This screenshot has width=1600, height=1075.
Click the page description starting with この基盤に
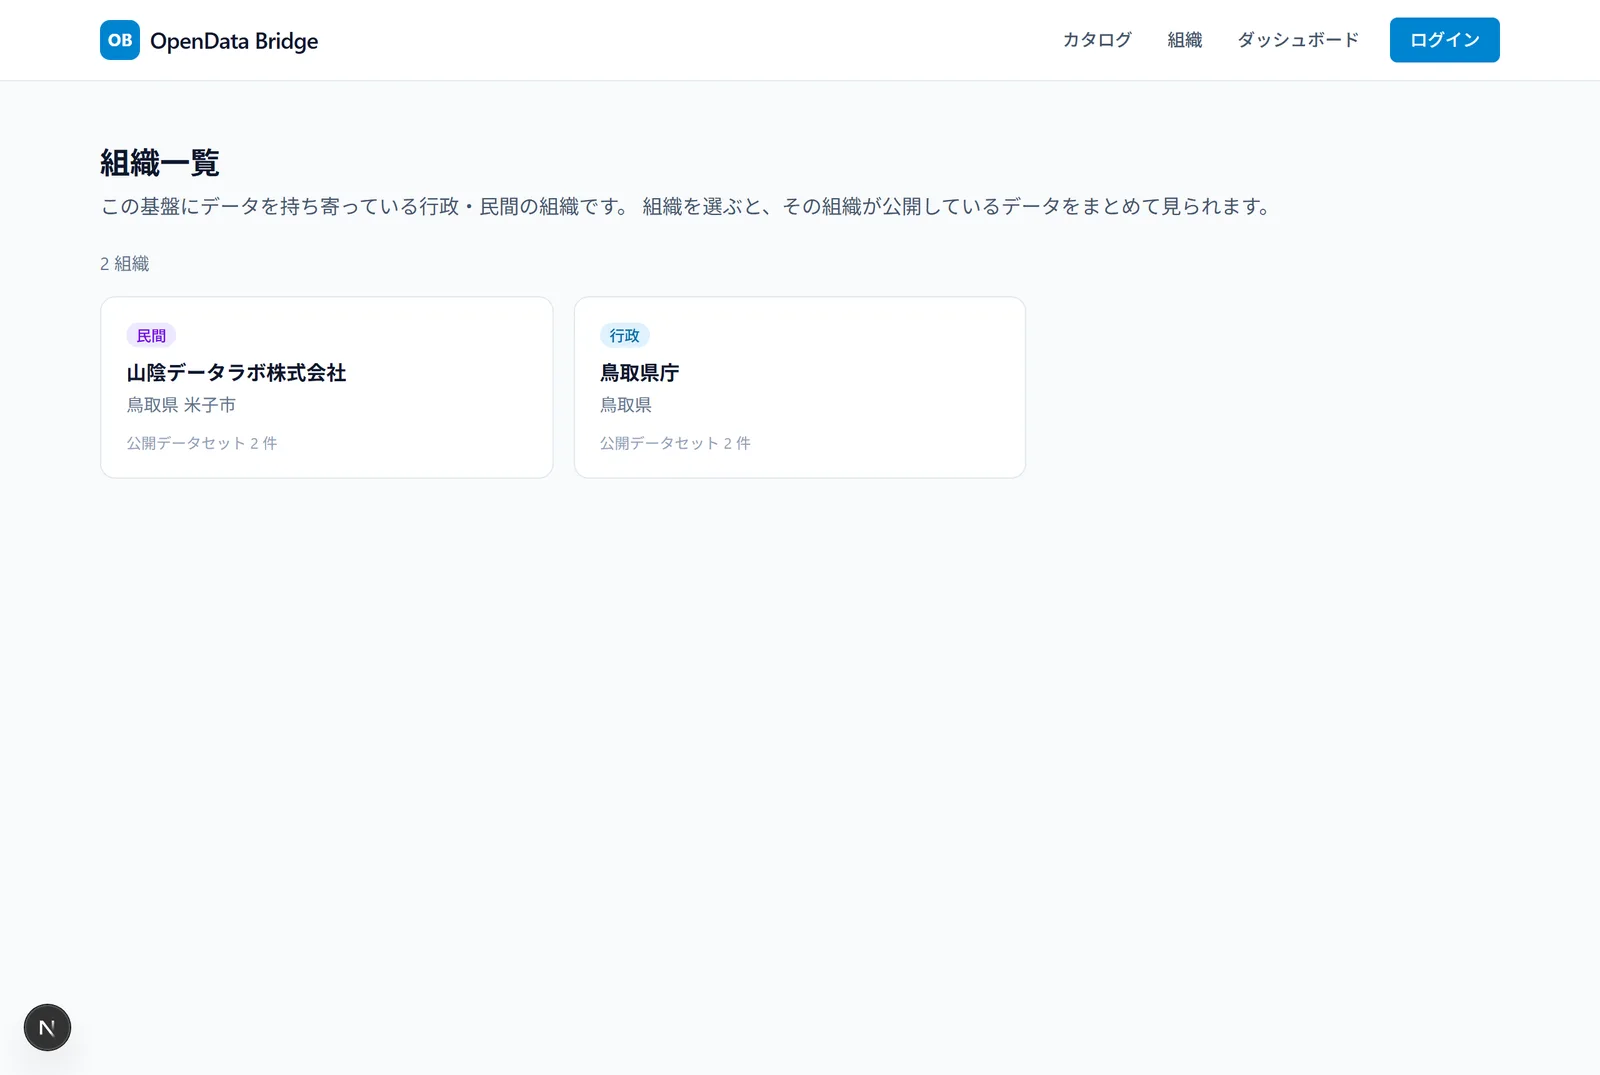pyautogui.click(x=686, y=207)
